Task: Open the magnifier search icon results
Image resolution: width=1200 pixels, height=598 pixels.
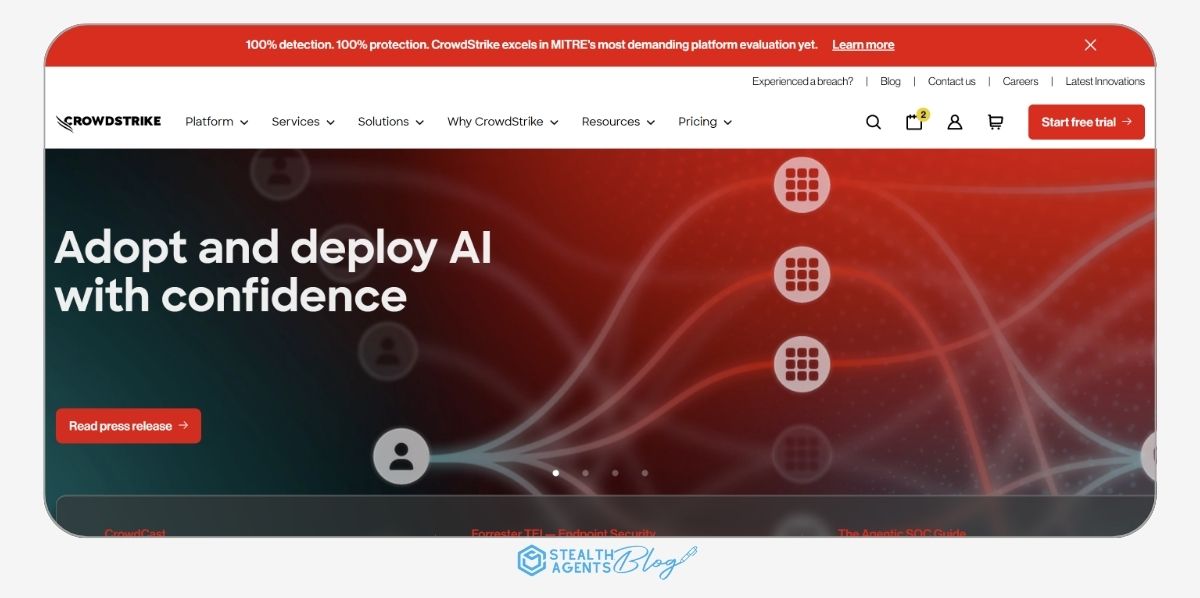Action: 873,121
